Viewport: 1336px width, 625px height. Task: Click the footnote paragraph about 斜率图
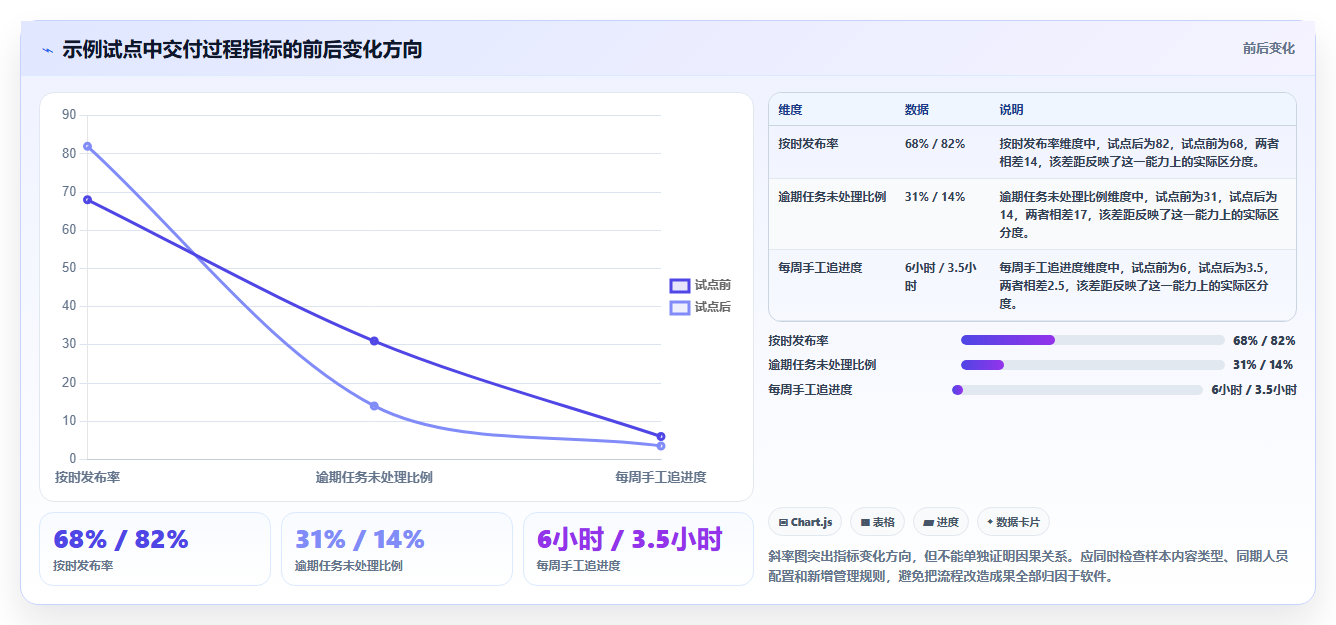(1030, 566)
